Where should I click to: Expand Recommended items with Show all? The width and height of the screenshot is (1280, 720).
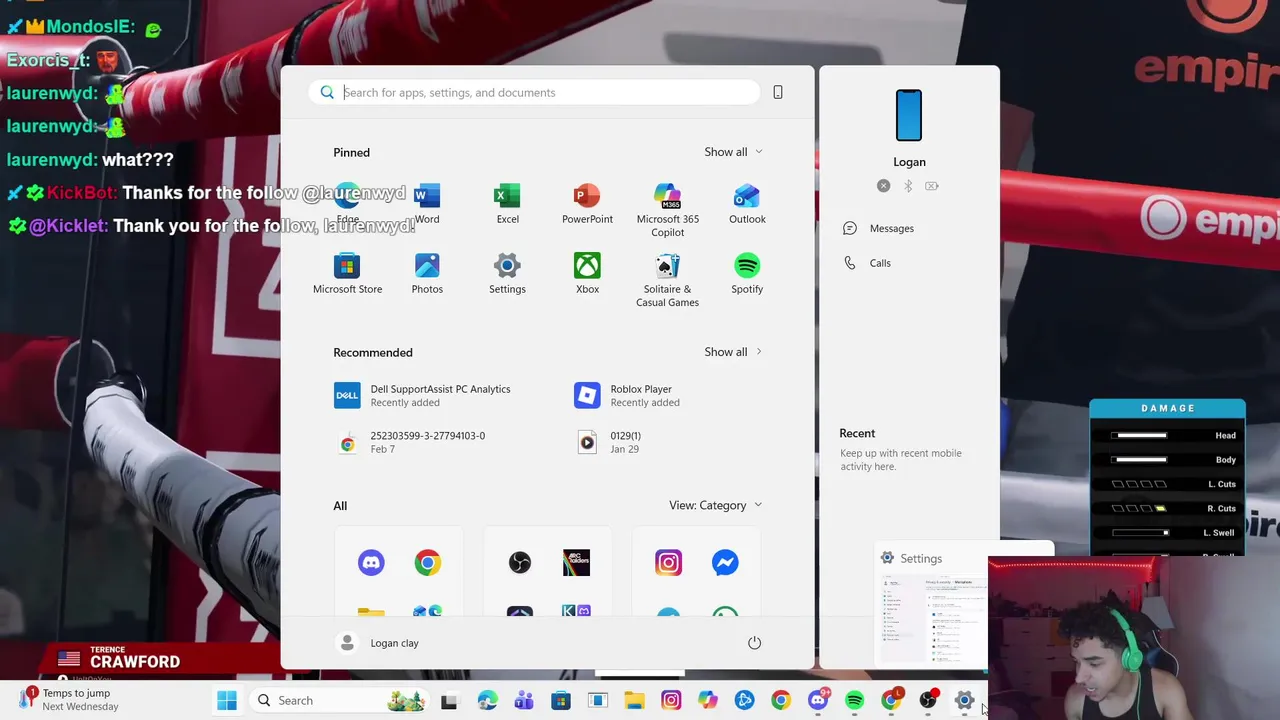click(x=733, y=352)
